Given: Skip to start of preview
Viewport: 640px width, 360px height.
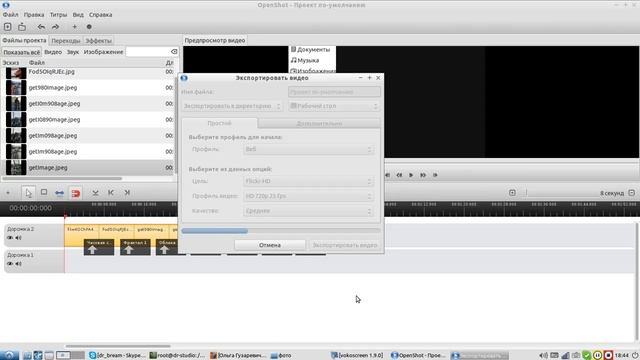Looking at the screenshot, I should tap(387, 175).
